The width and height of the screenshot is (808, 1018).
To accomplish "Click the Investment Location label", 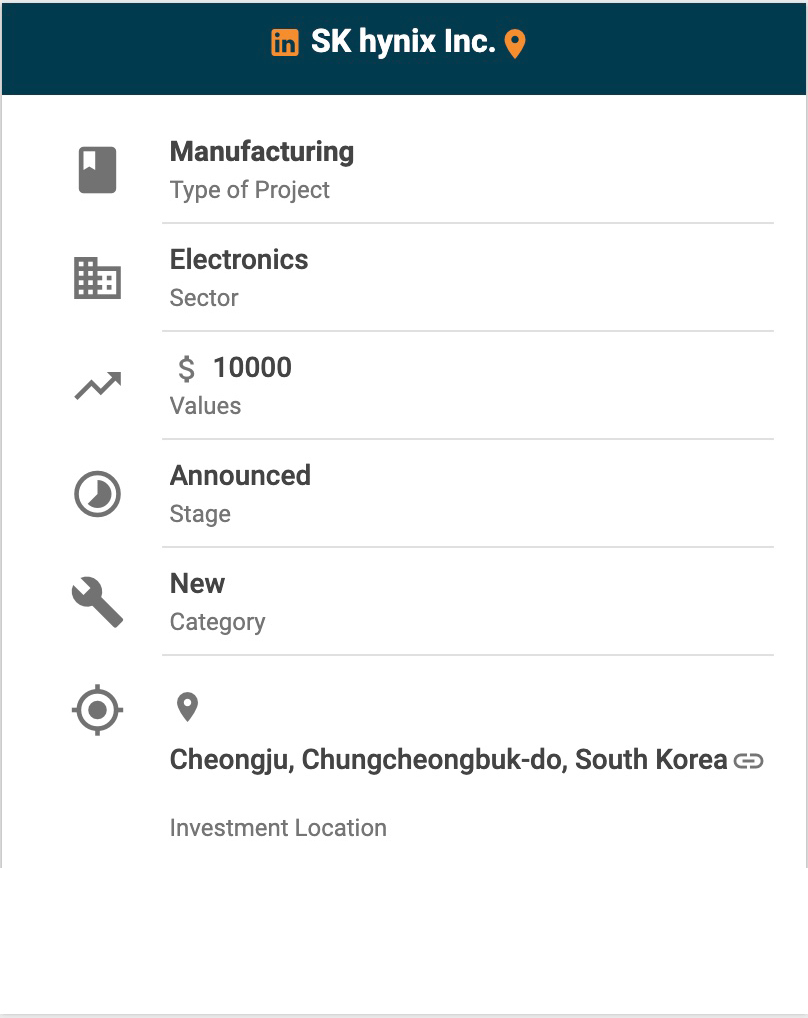I will tap(278, 828).
